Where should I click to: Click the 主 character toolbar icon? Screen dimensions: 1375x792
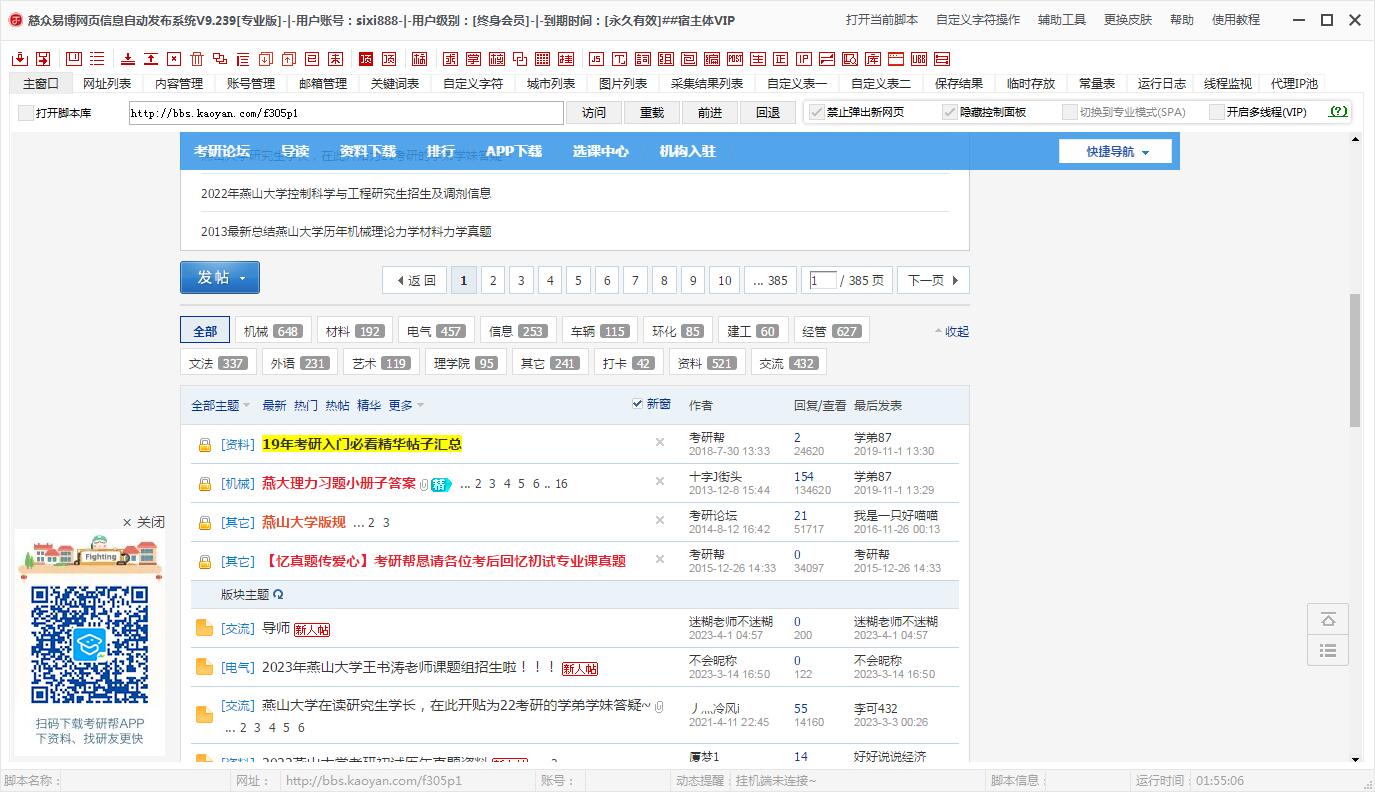pyautogui.click(x=758, y=59)
